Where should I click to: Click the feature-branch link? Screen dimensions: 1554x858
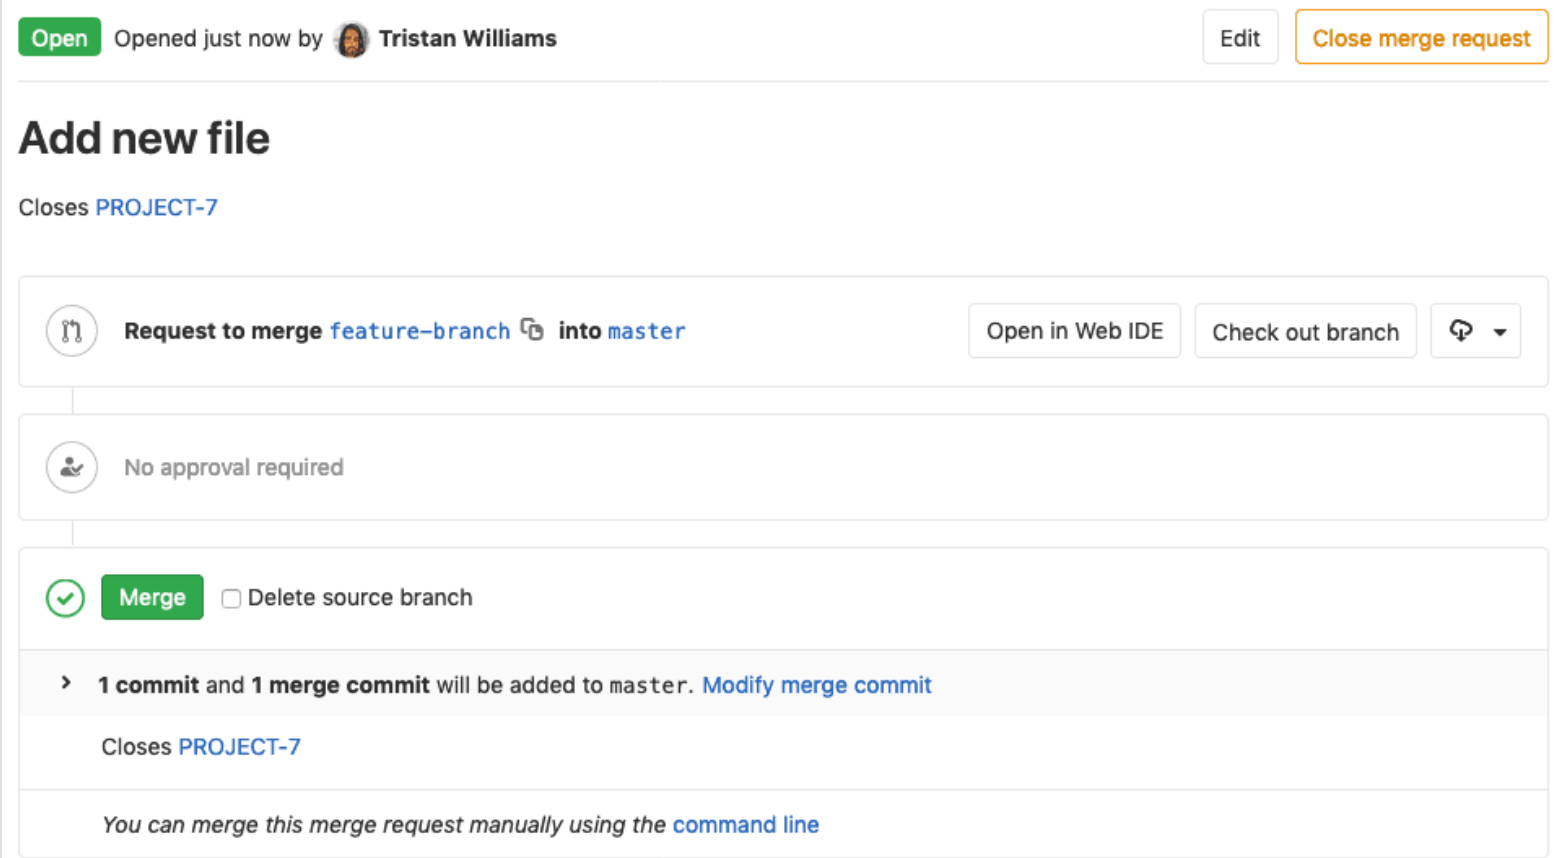[419, 331]
